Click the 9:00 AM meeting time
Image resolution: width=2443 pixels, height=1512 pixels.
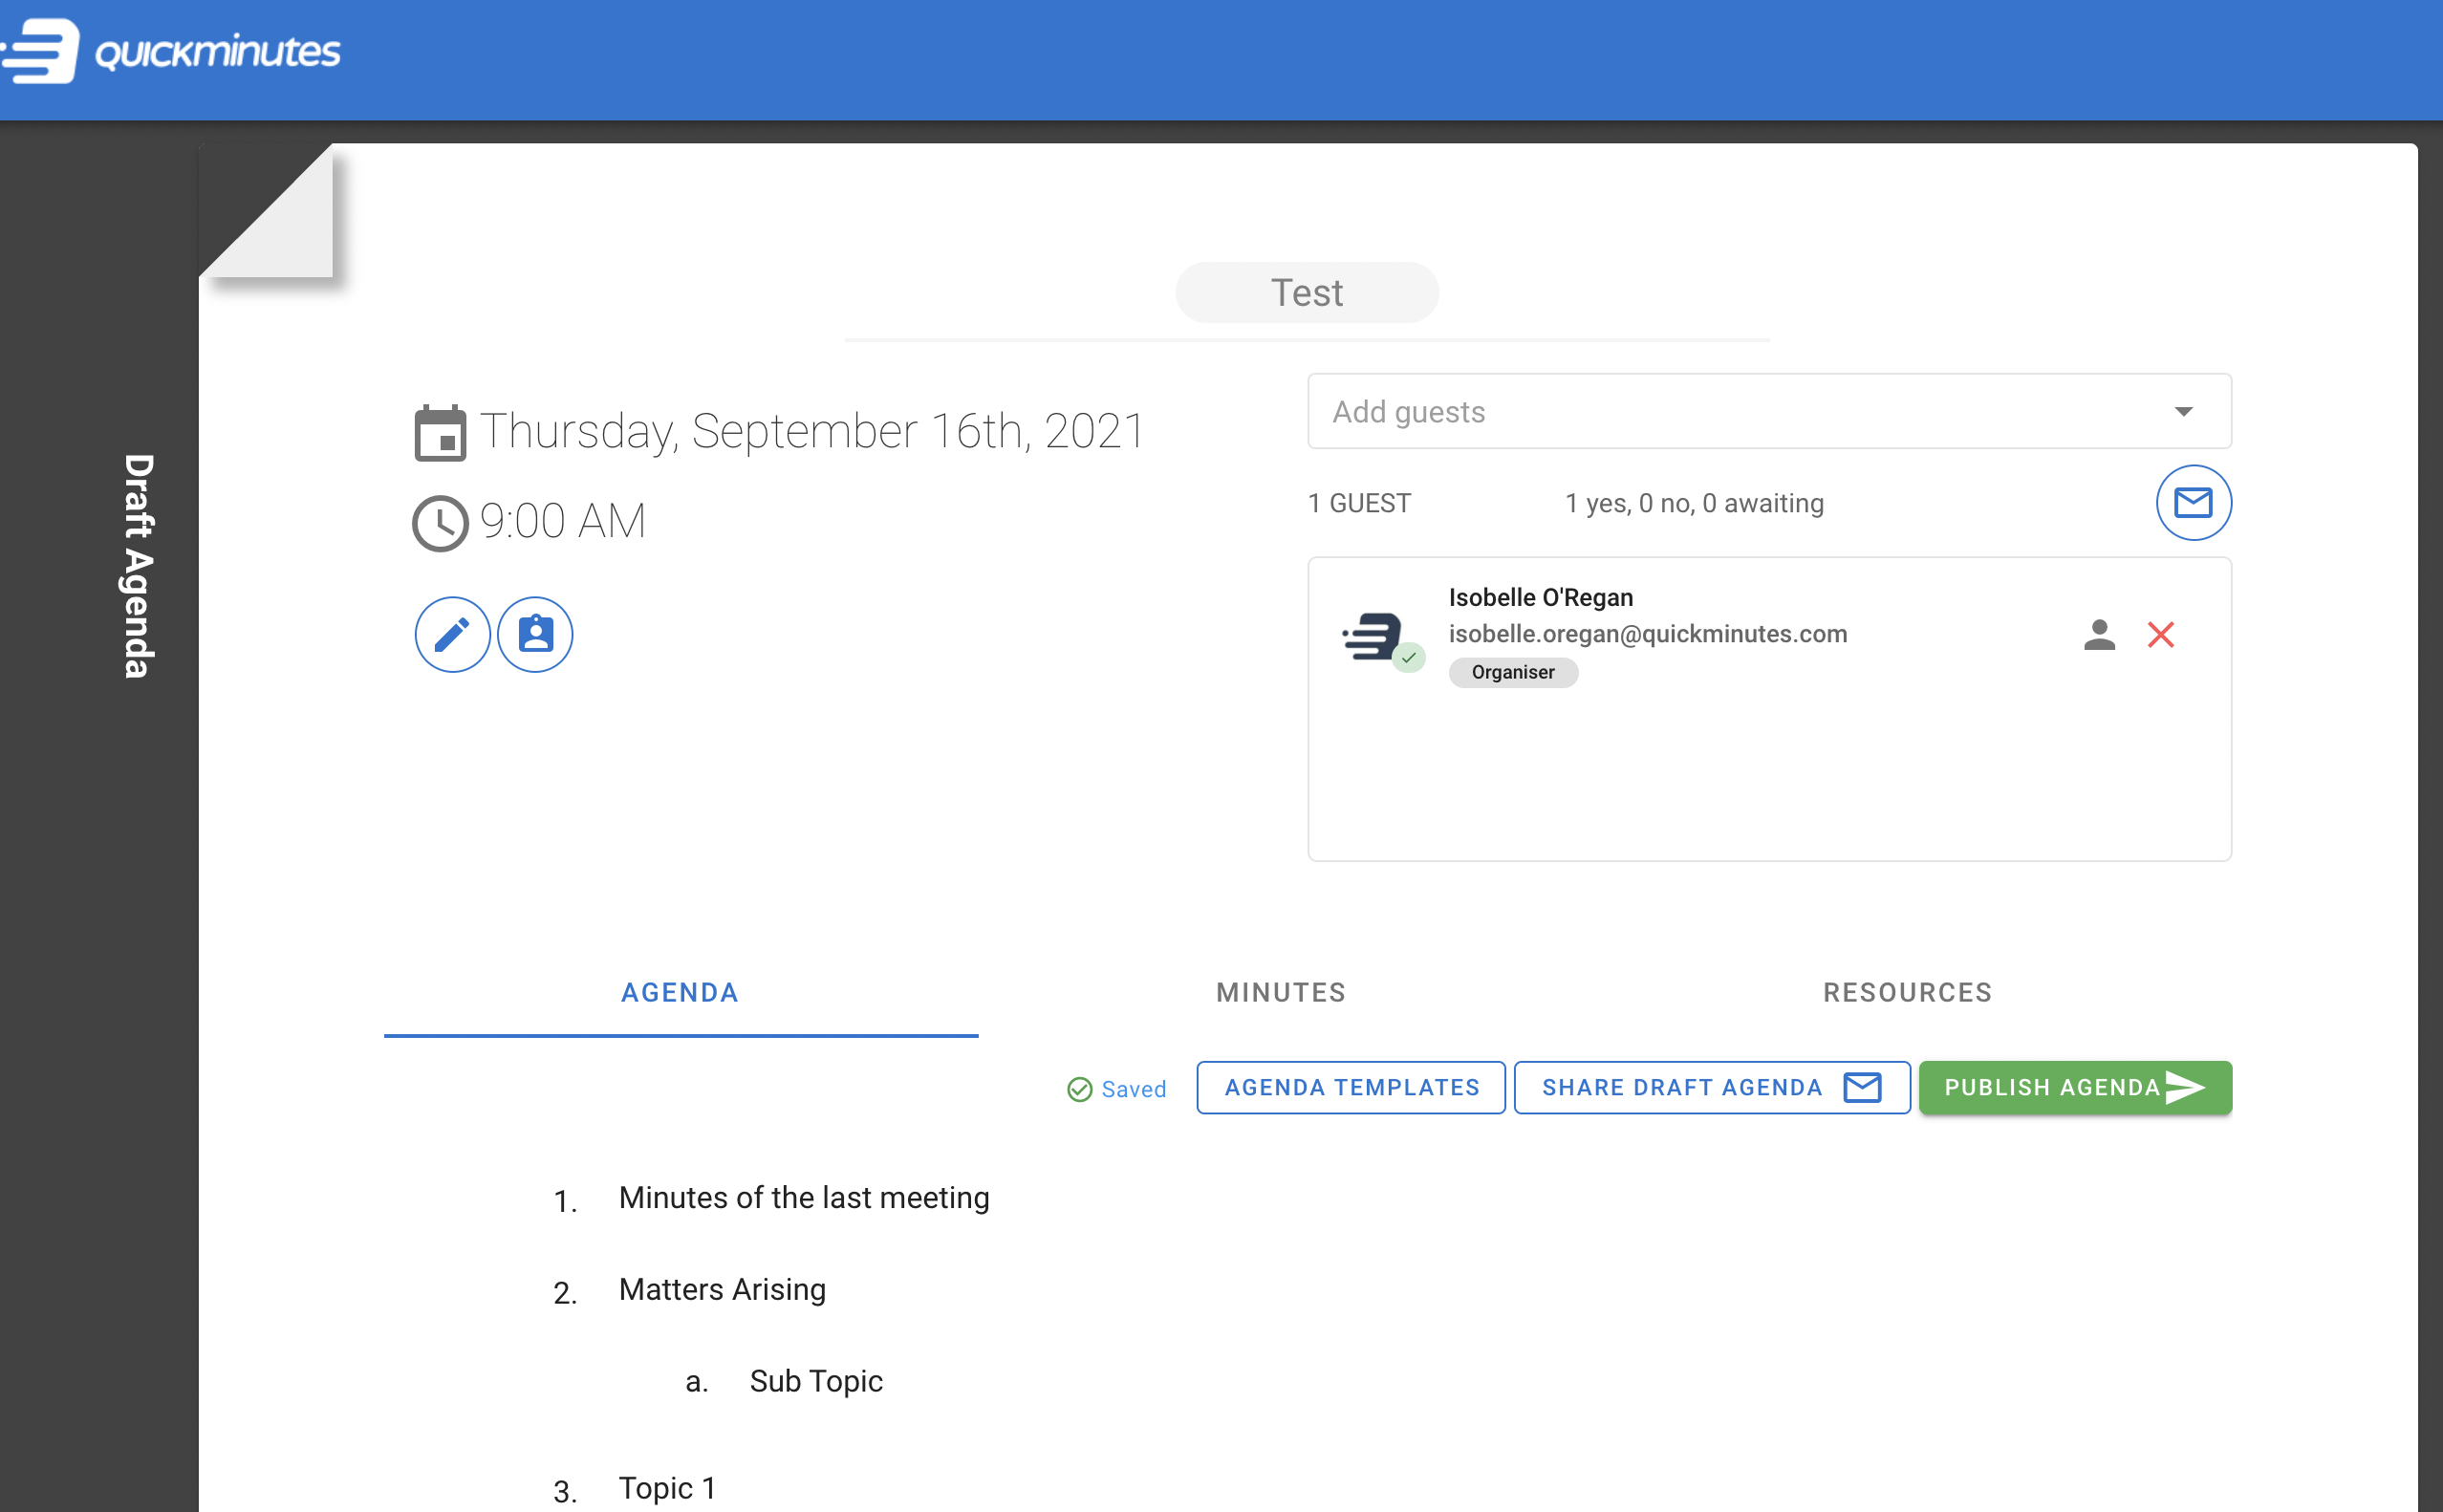[x=563, y=522]
